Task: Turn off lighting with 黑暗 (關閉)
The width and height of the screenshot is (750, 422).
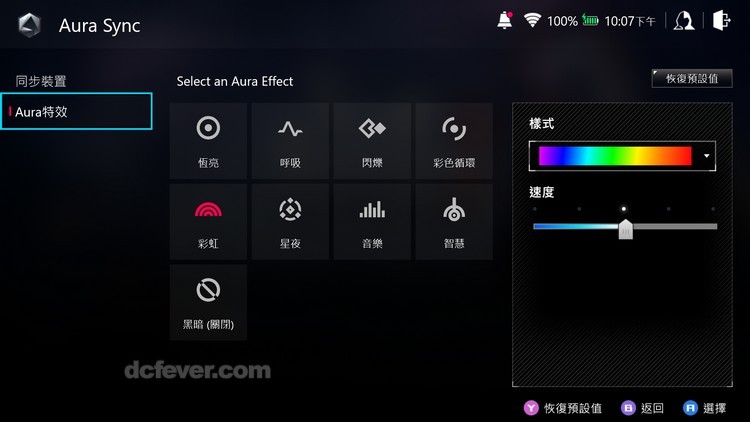Action: point(208,302)
